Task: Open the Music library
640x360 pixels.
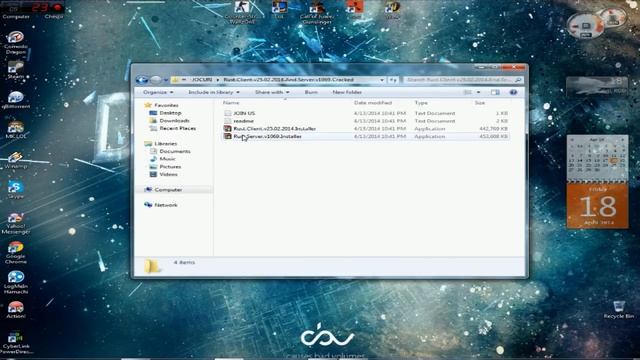Action: point(167,159)
